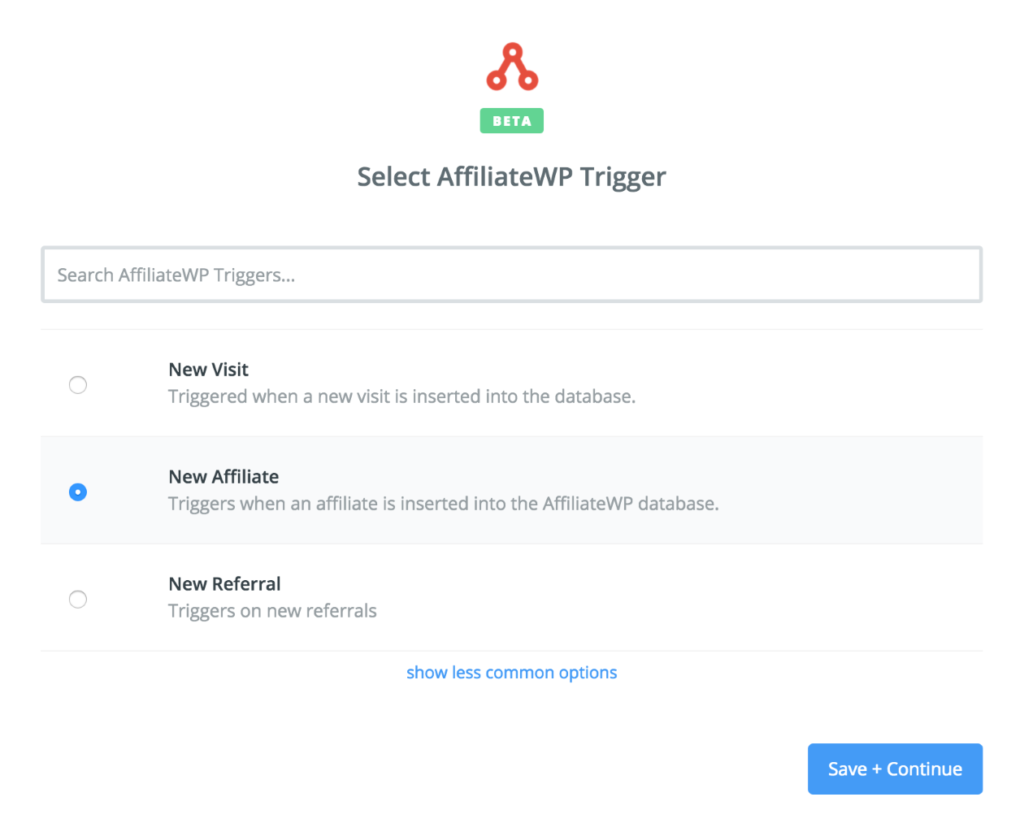Confirm trigger selection with Save + Continue
The image size is (1024, 836).
(895, 768)
